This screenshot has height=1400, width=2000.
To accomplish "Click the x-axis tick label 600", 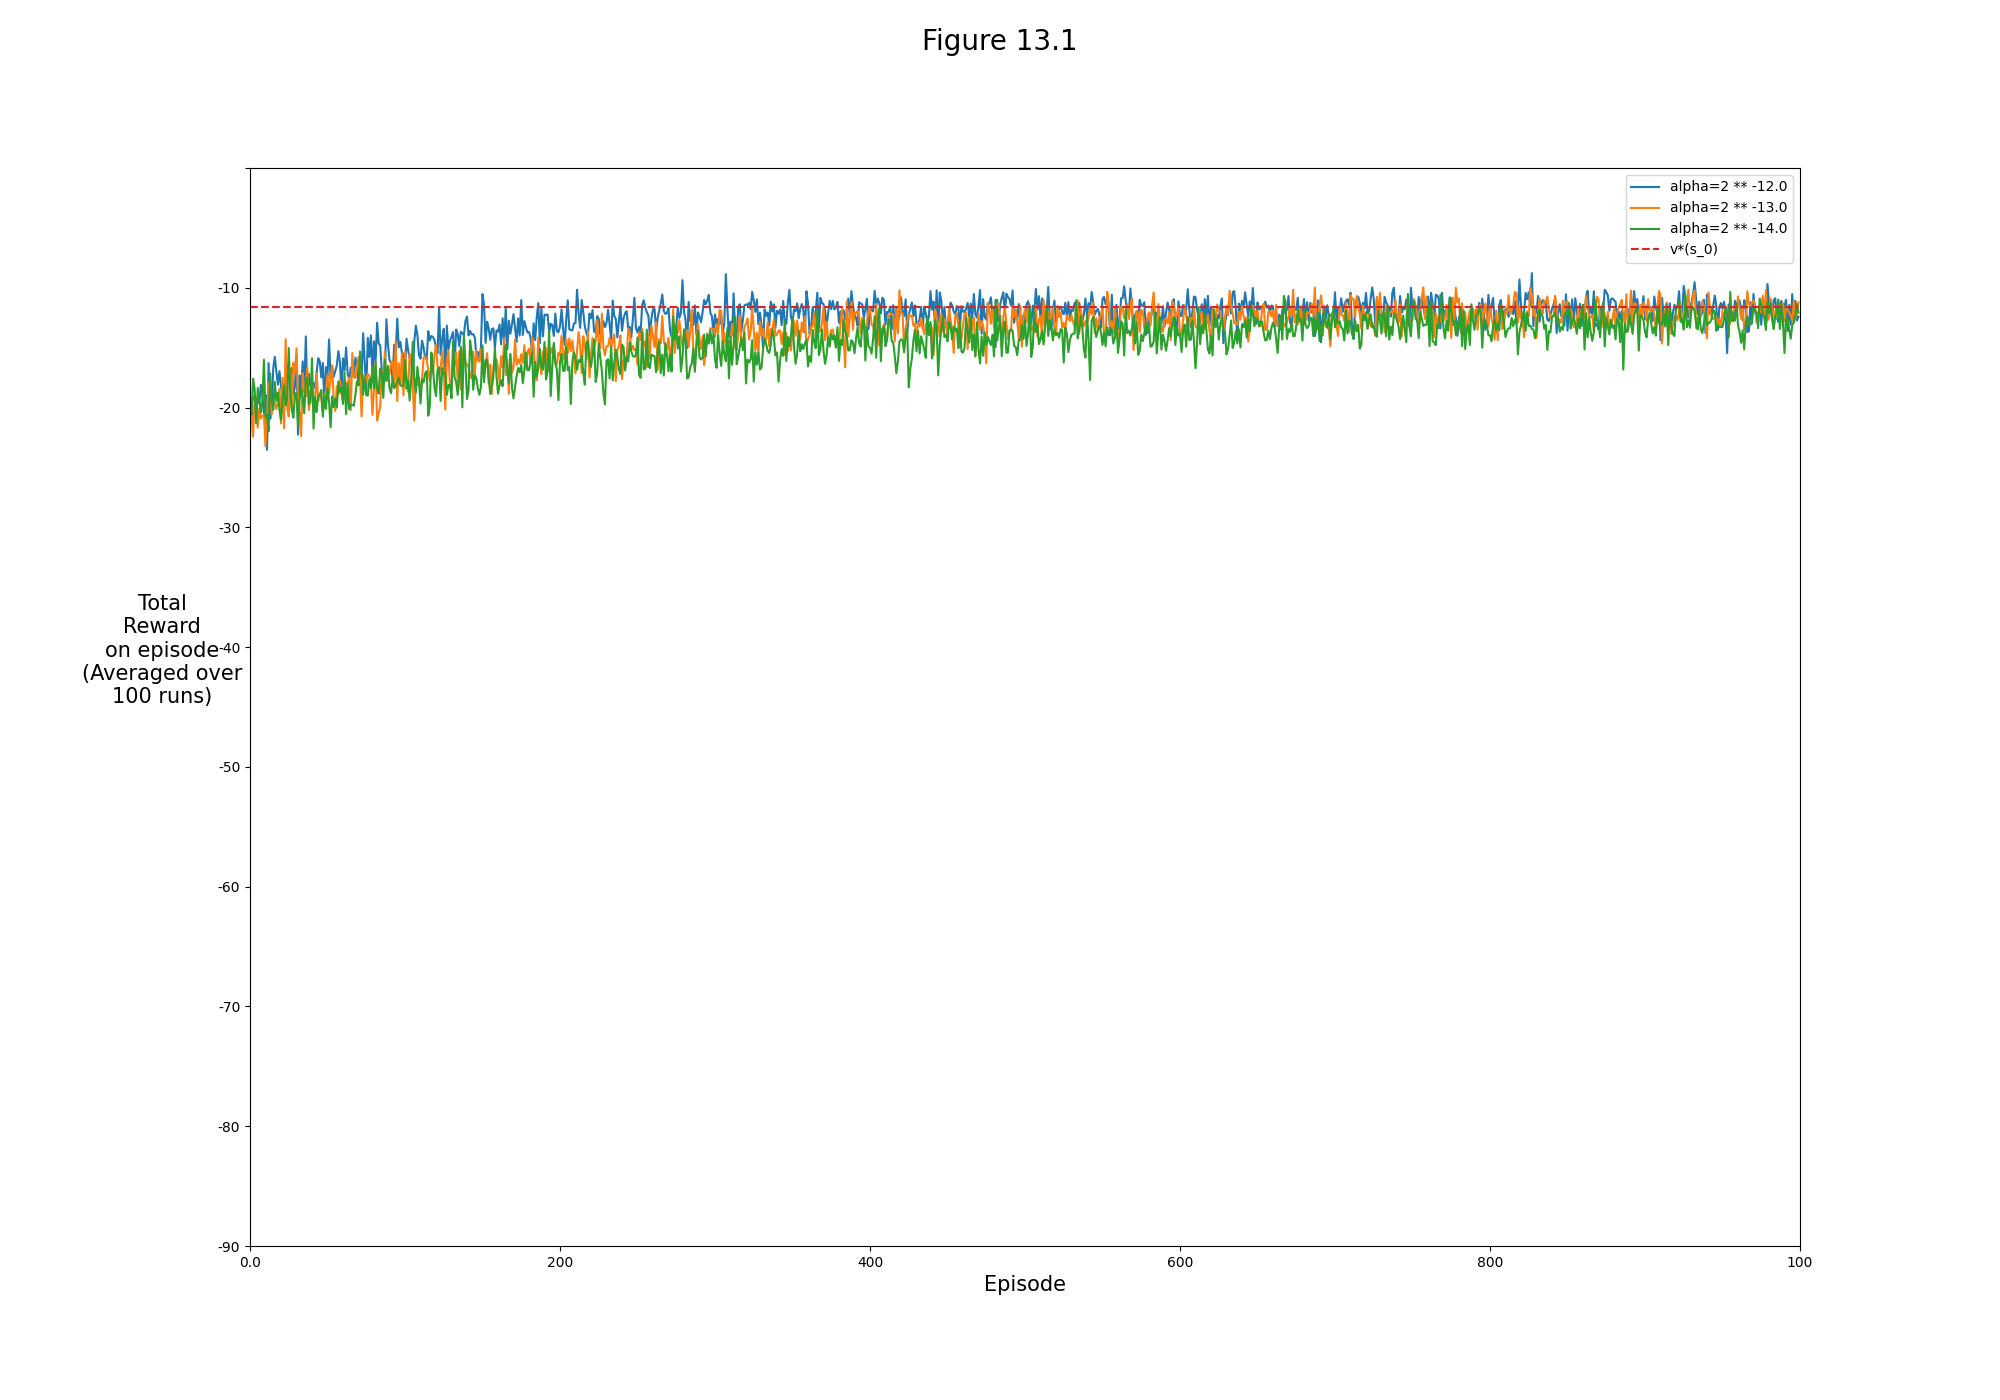I will point(1180,1263).
